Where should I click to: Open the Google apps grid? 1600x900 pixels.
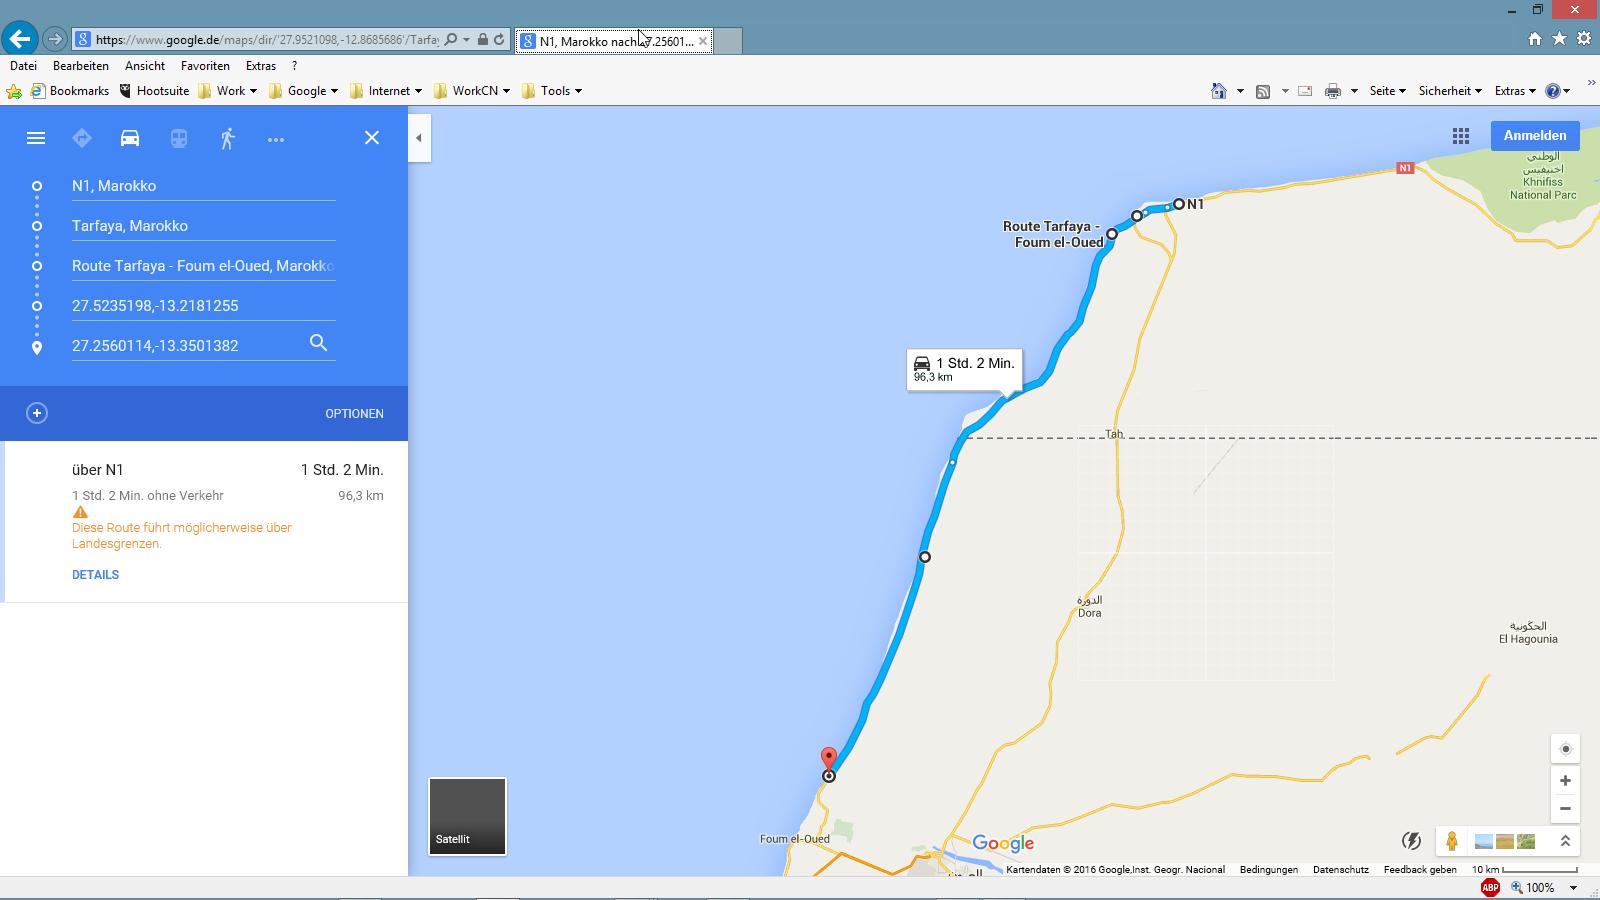(x=1461, y=136)
